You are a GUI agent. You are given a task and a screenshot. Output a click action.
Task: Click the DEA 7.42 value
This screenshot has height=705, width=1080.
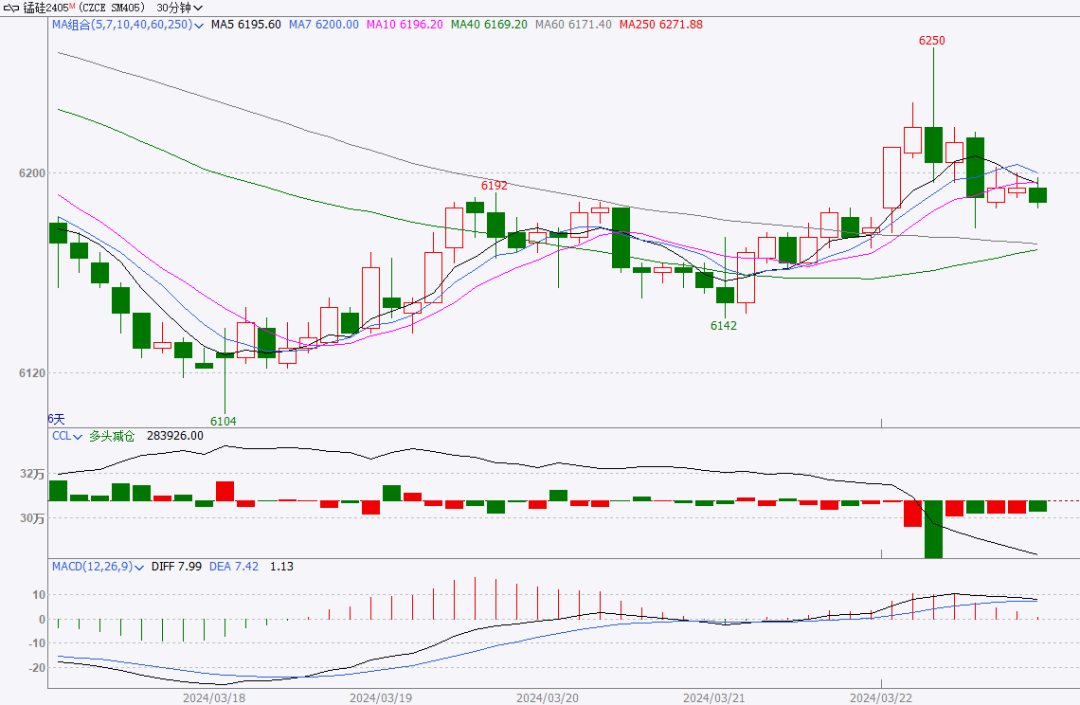point(233,567)
